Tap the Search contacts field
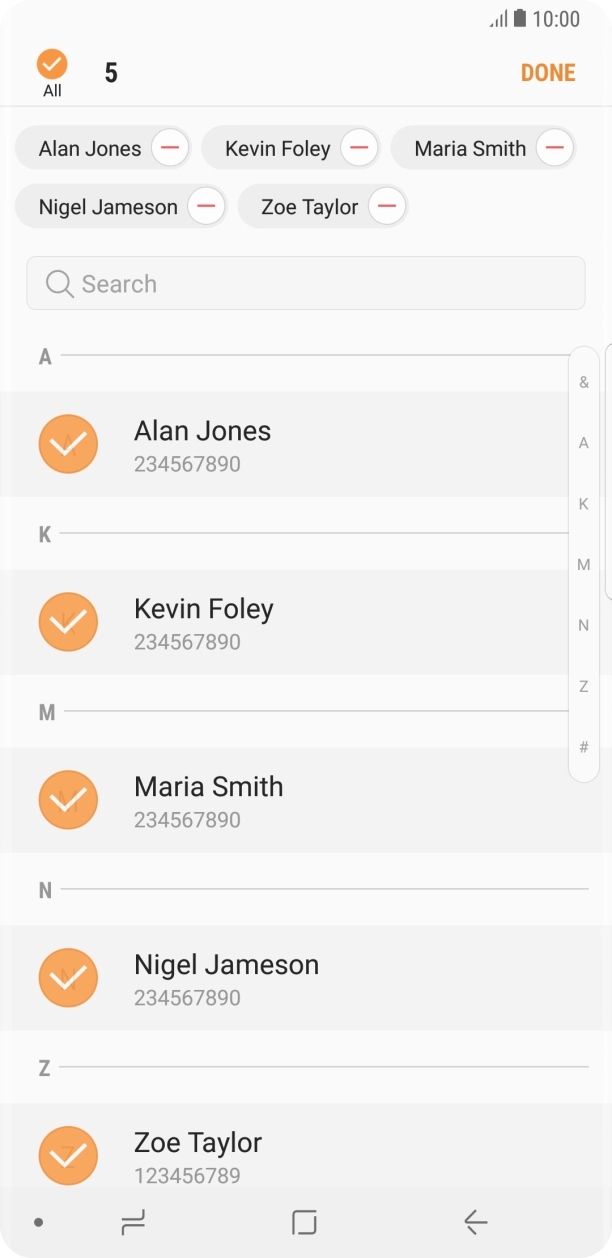The height and width of the screenshot is (1258, 612). click(305, 284)
